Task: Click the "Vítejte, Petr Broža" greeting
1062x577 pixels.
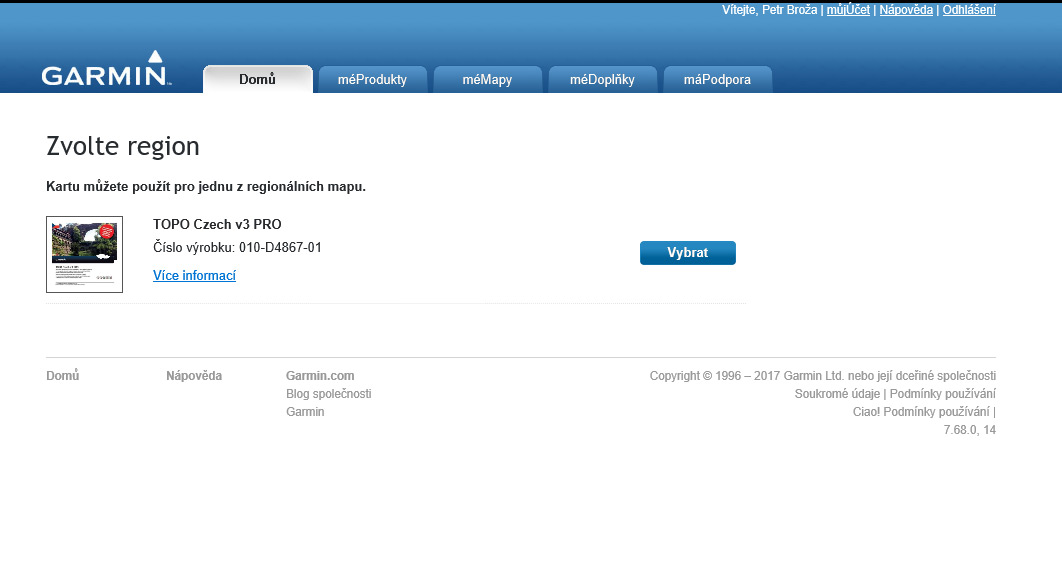Action: (x=769, y=10)
